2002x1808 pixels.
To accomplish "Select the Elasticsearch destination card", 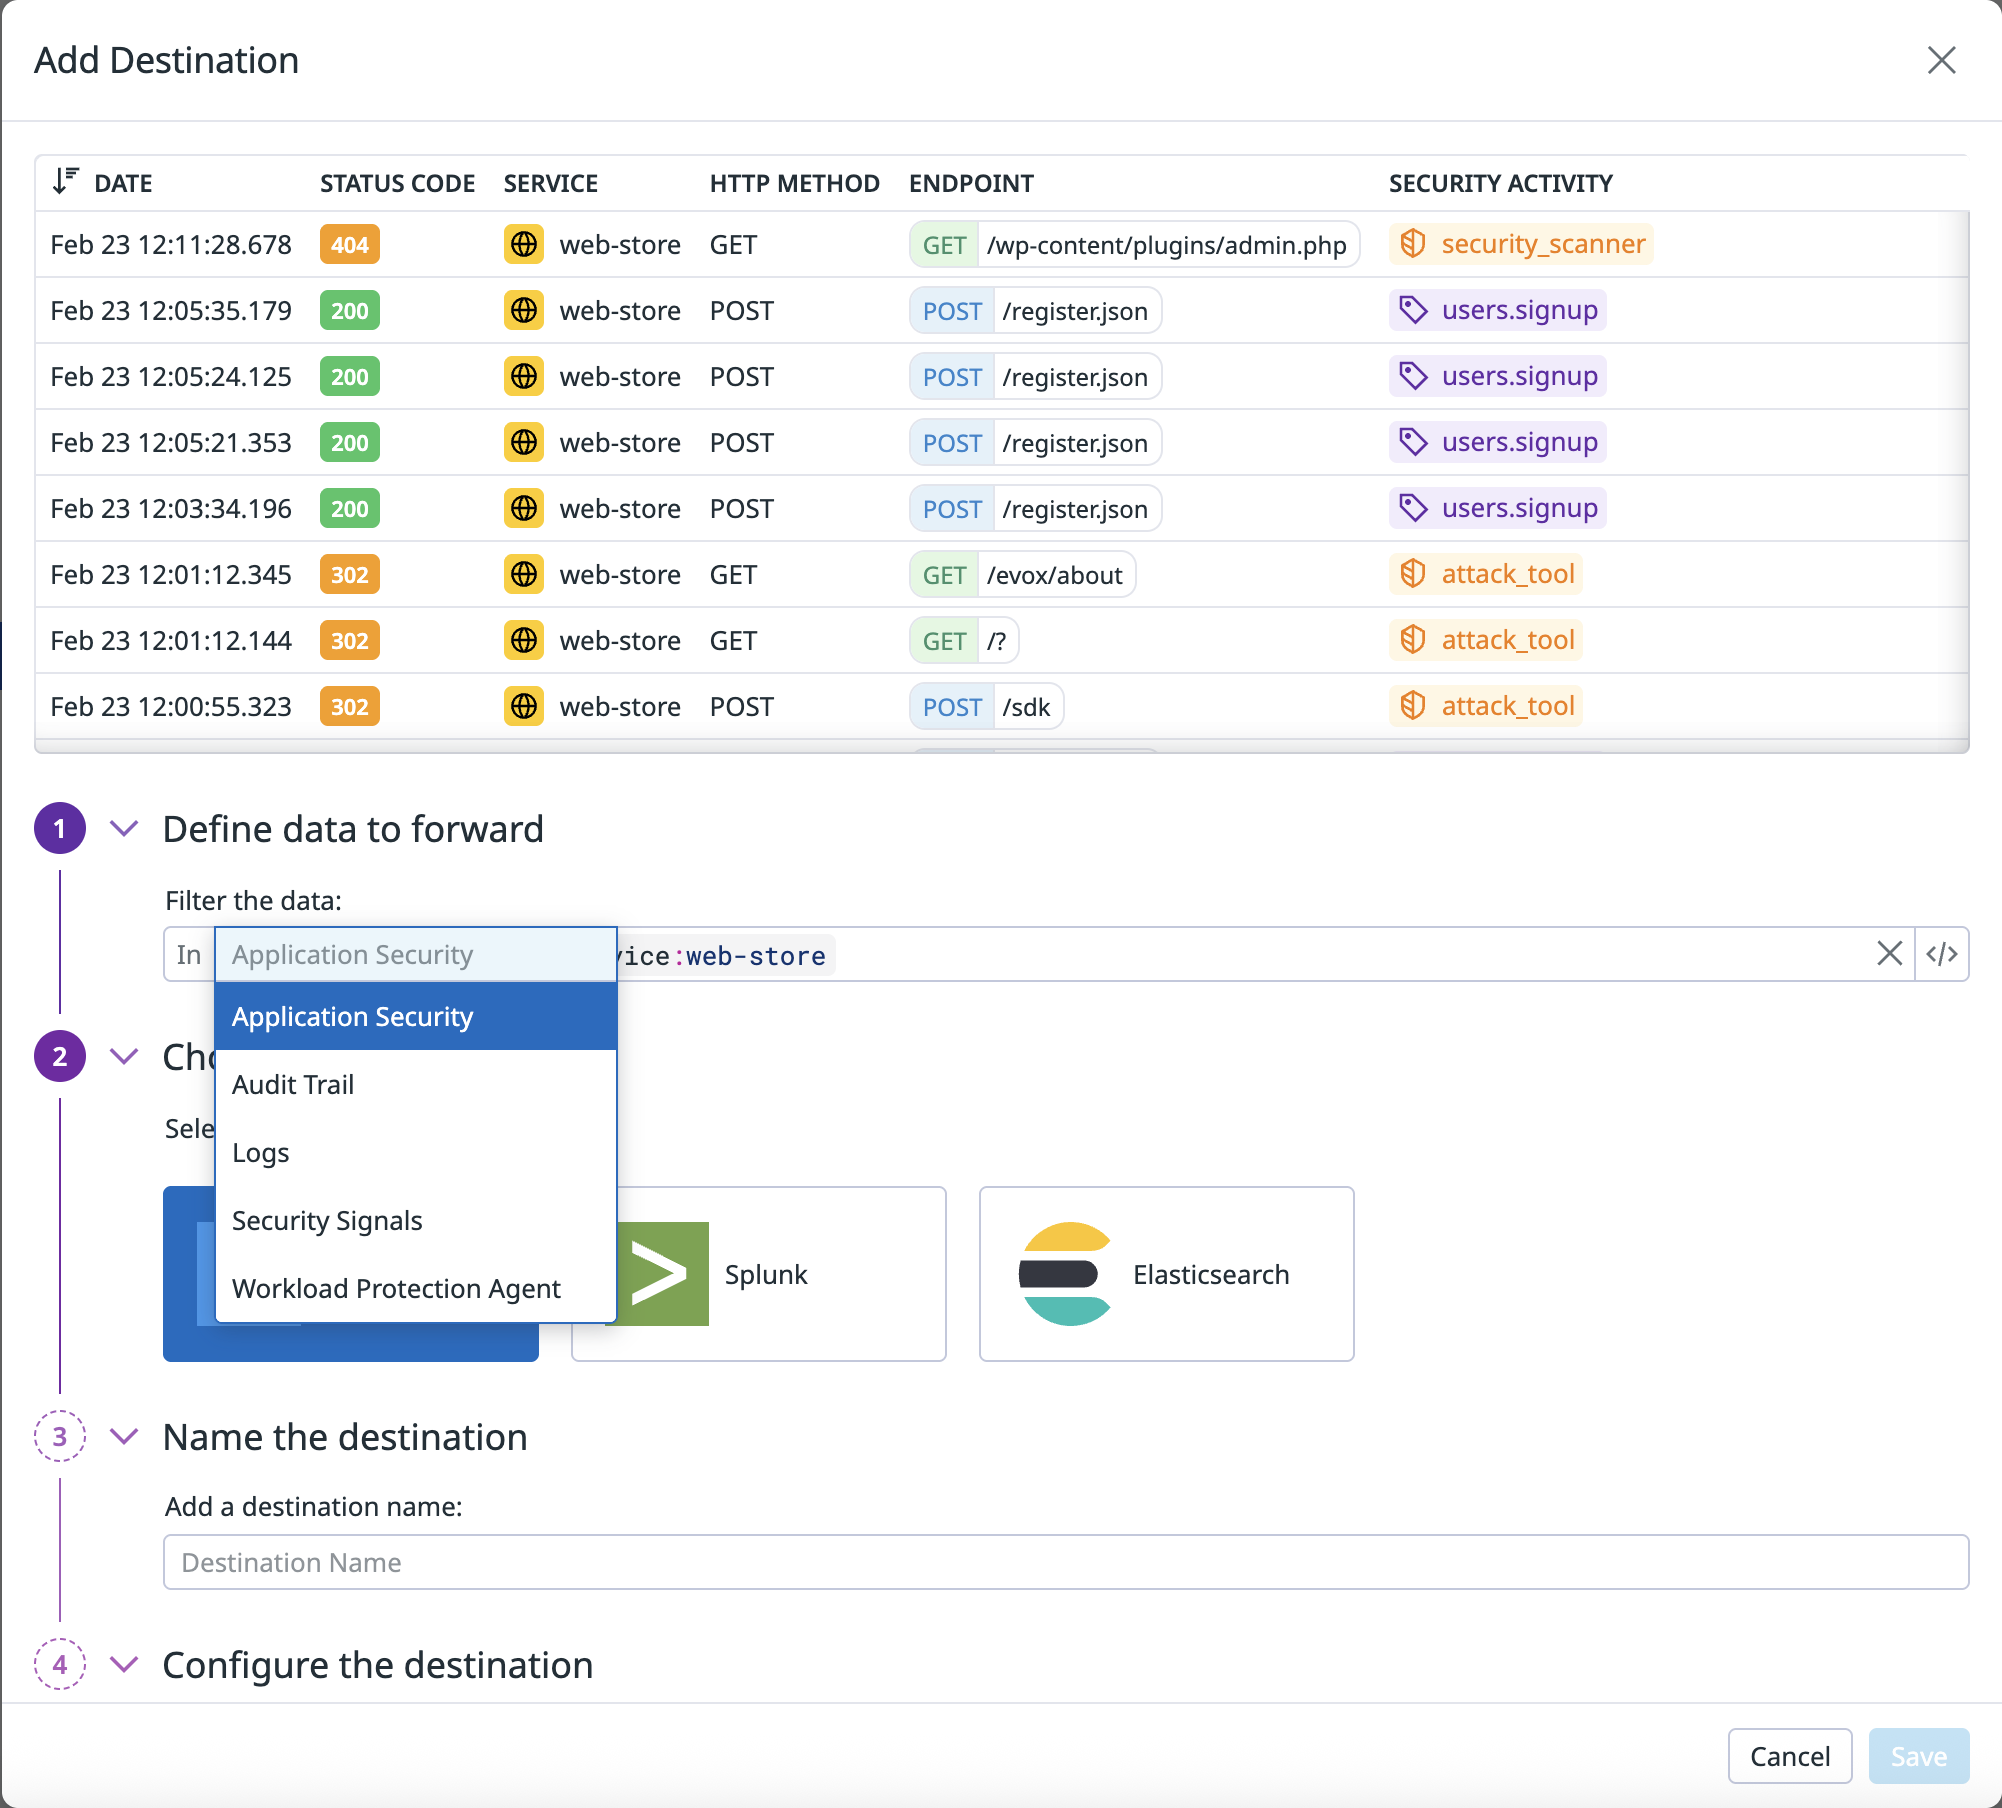I will click(x=1166, y=1273).
